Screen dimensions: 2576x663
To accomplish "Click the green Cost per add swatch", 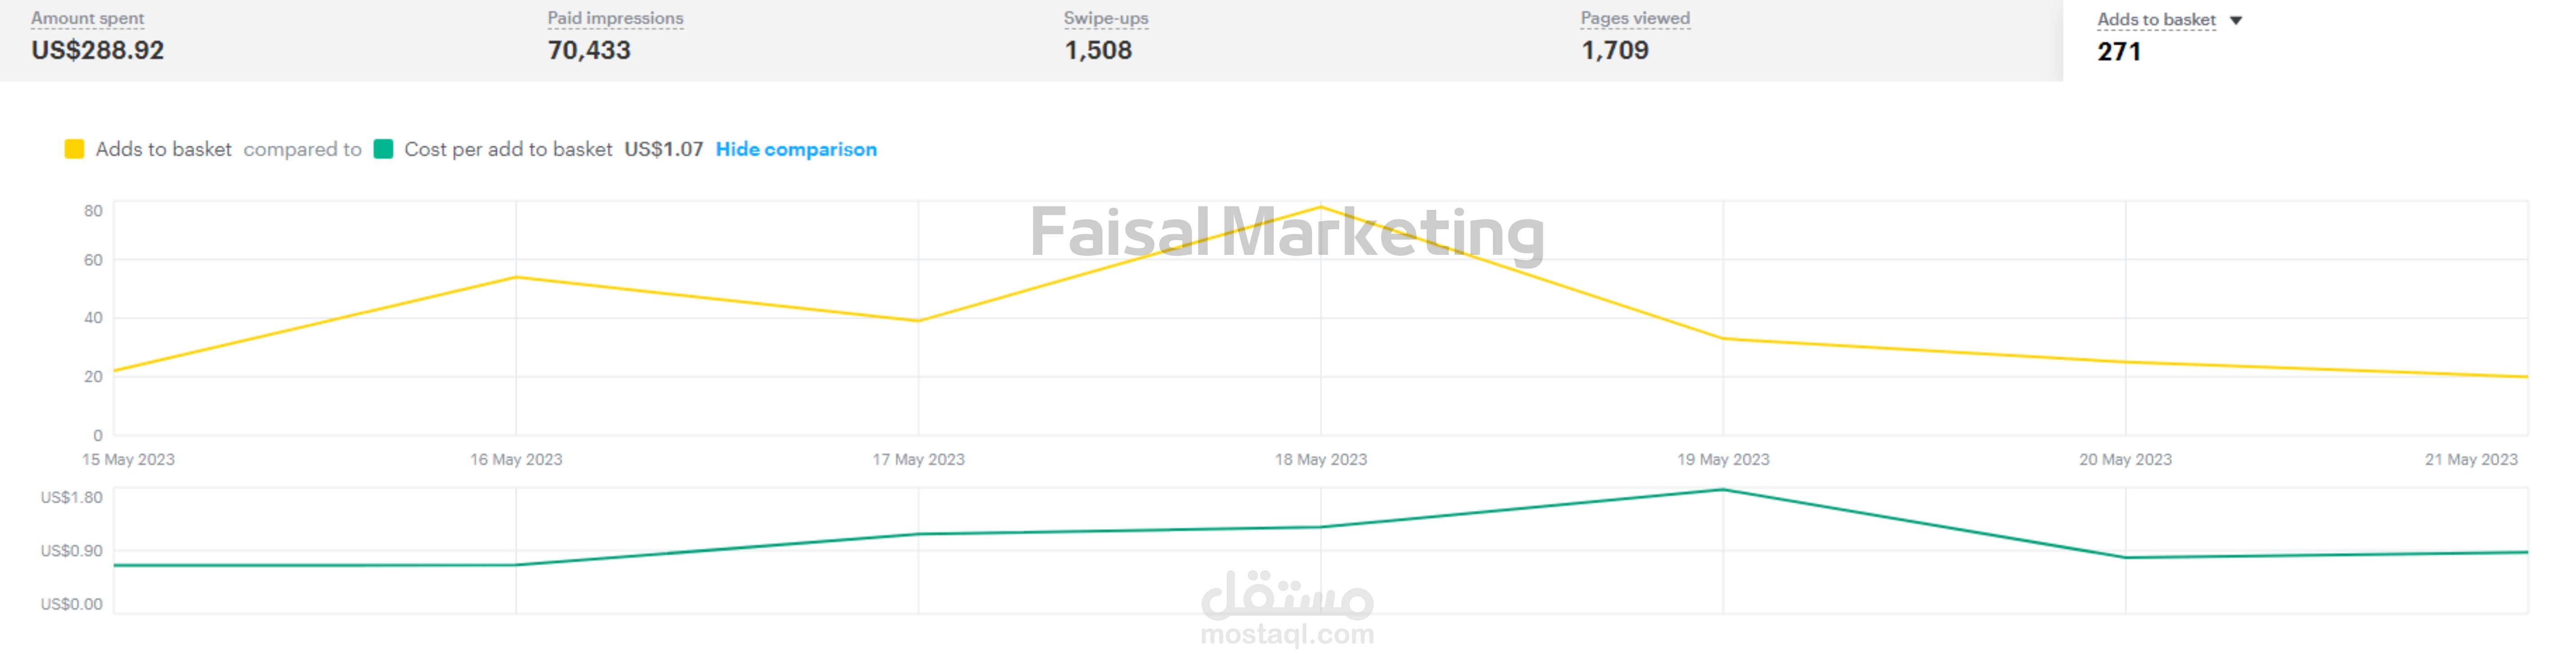I will coord(383,149).
